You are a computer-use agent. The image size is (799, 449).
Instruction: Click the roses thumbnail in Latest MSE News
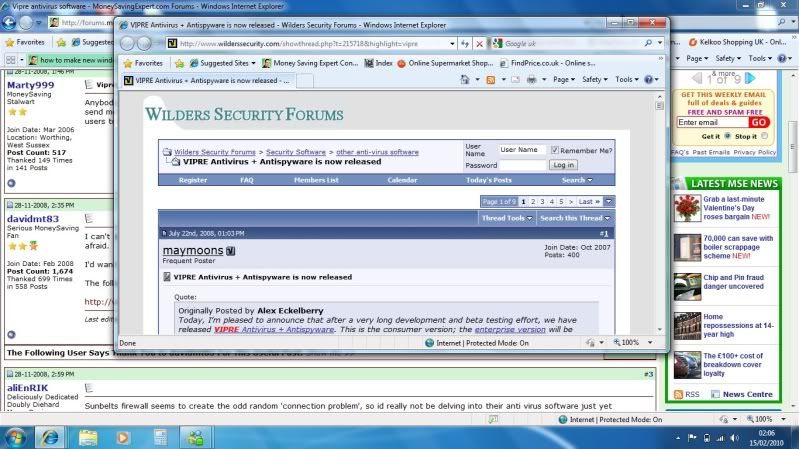point(687,208)
